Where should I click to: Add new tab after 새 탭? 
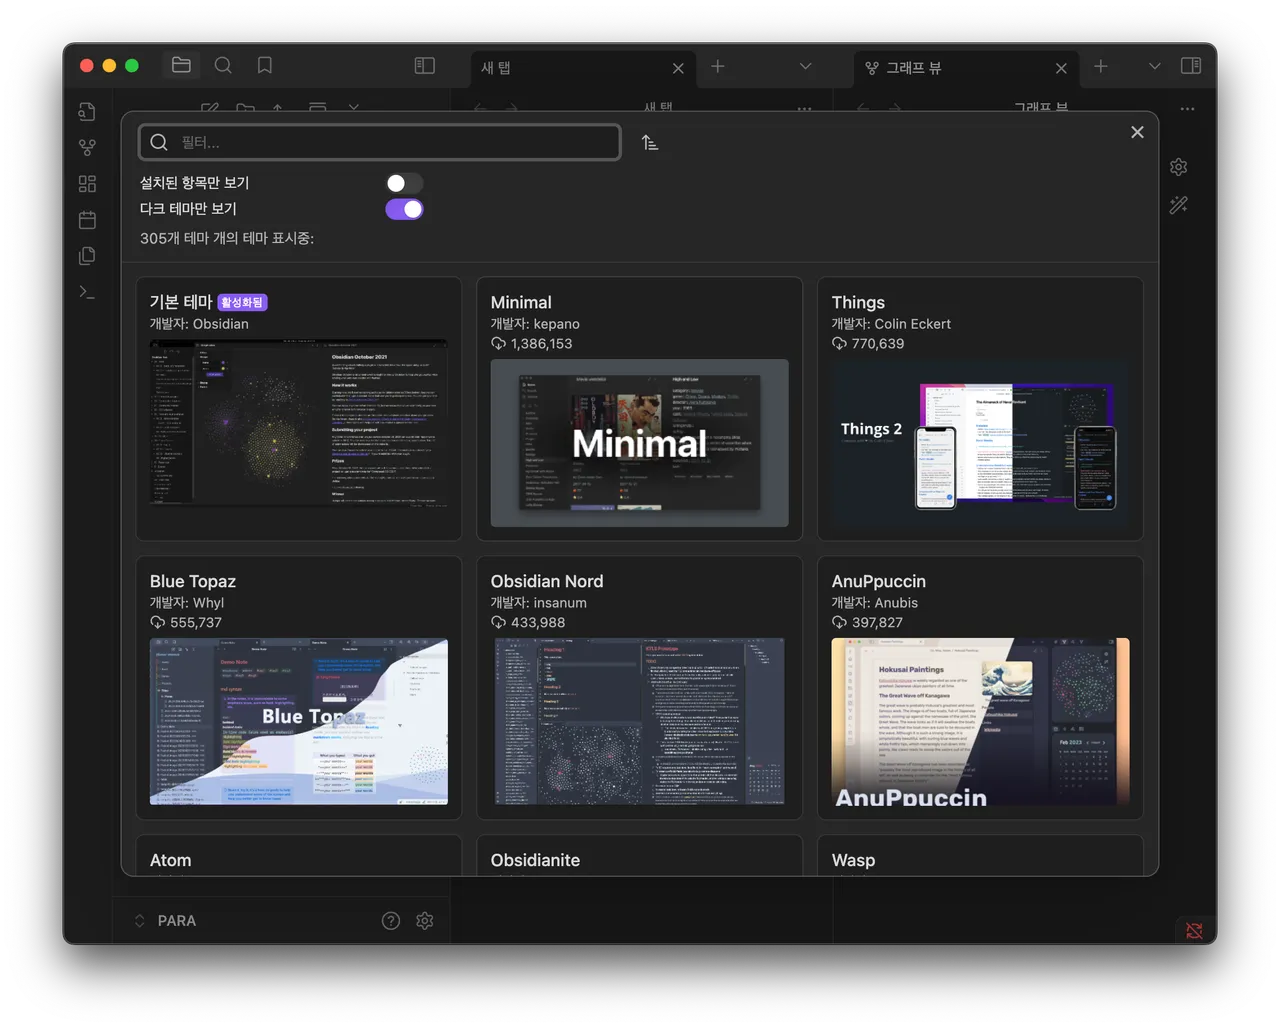pos(718,66)
